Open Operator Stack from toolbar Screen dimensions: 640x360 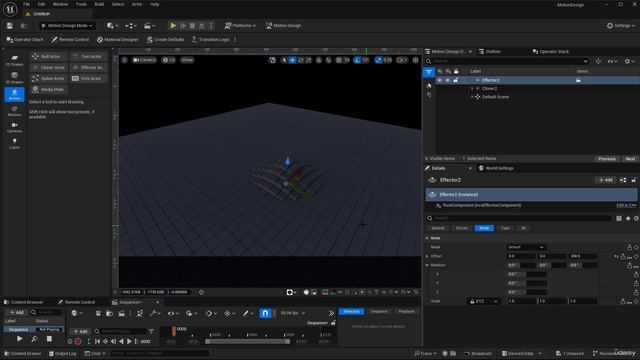(x=25, y=40)
